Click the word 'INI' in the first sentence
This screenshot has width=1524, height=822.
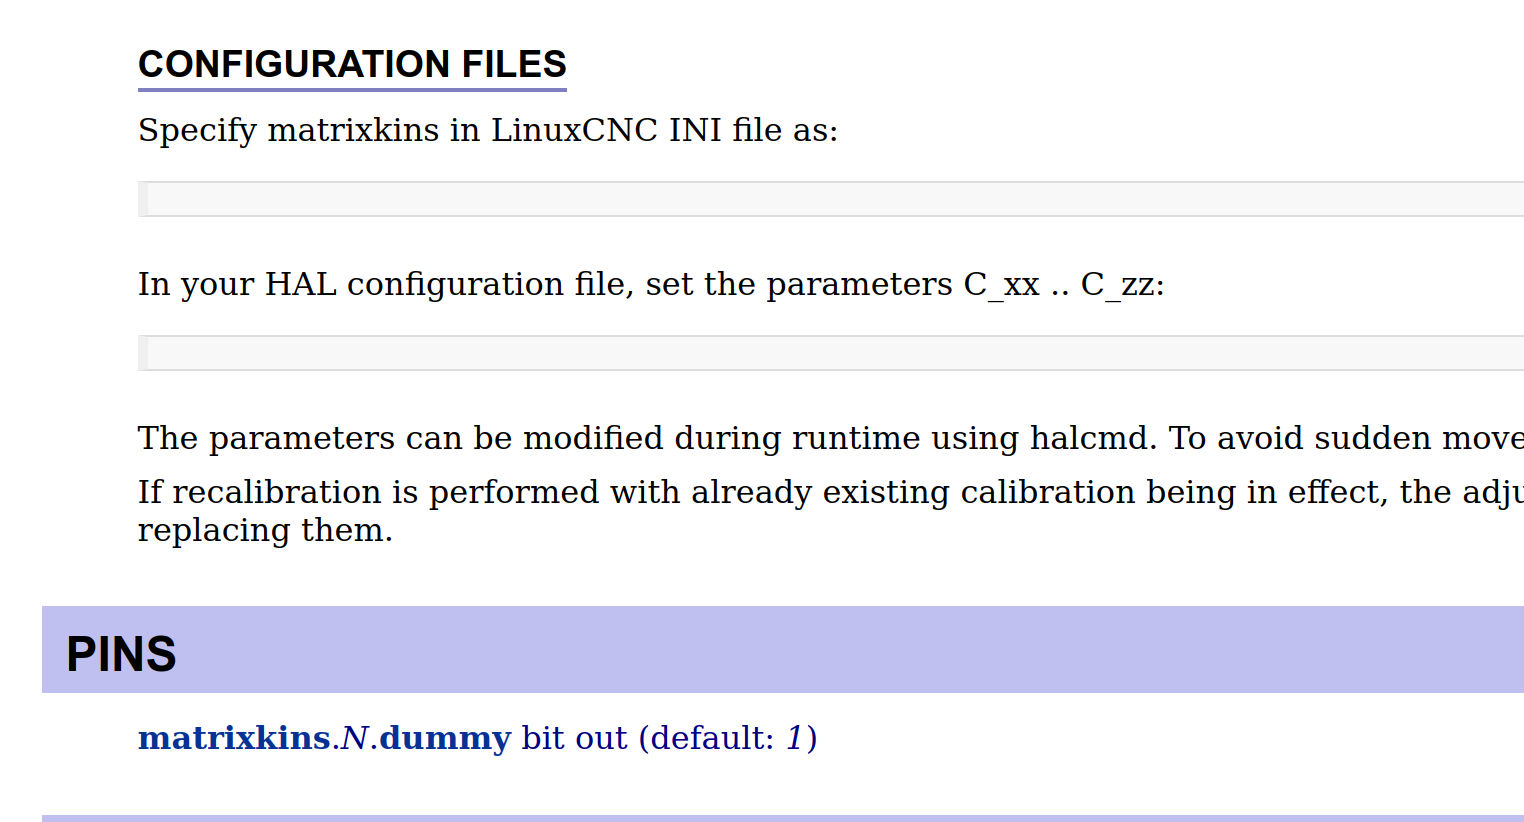(x=695, y=131)
